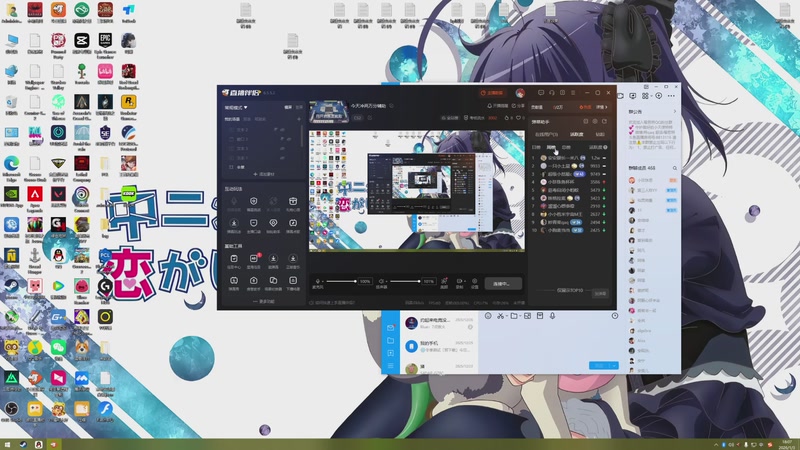The height and width of the screenshot is (450, 800).
Task: Open Windows Start menu on taskbar
Action: [x=7, y=445]
